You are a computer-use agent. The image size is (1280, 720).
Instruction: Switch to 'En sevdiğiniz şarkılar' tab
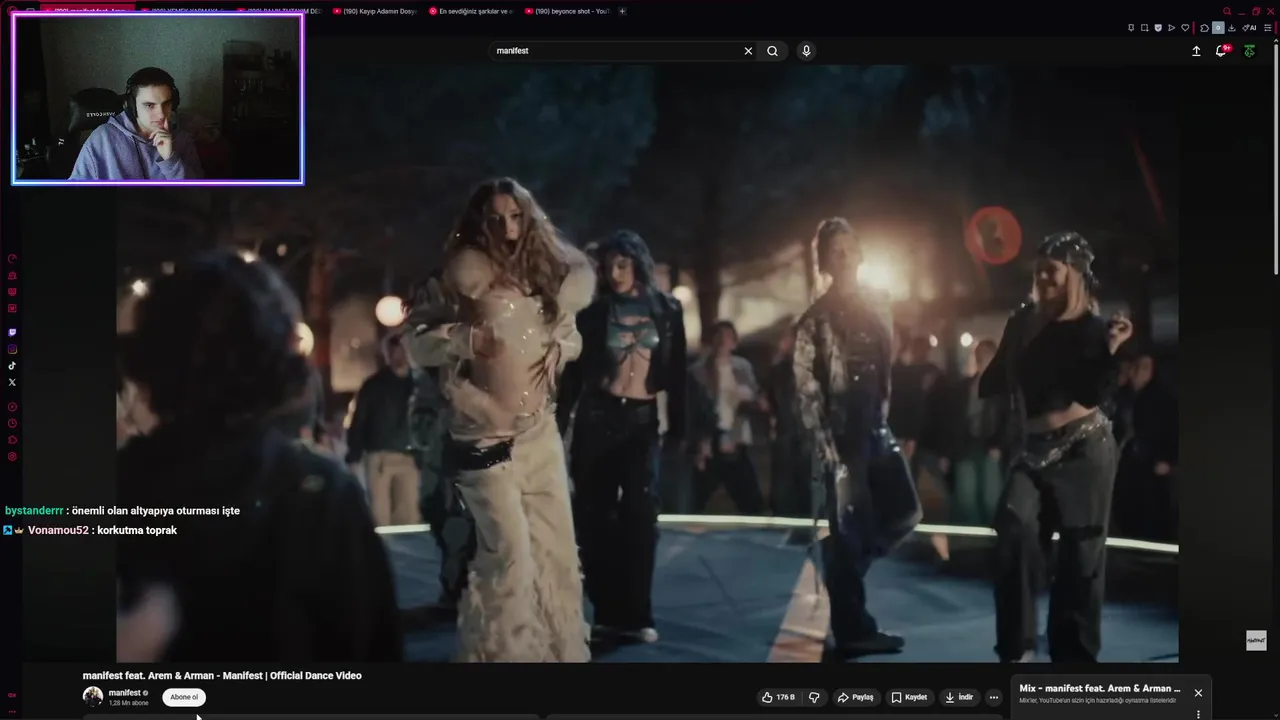(x=469, y=11)
